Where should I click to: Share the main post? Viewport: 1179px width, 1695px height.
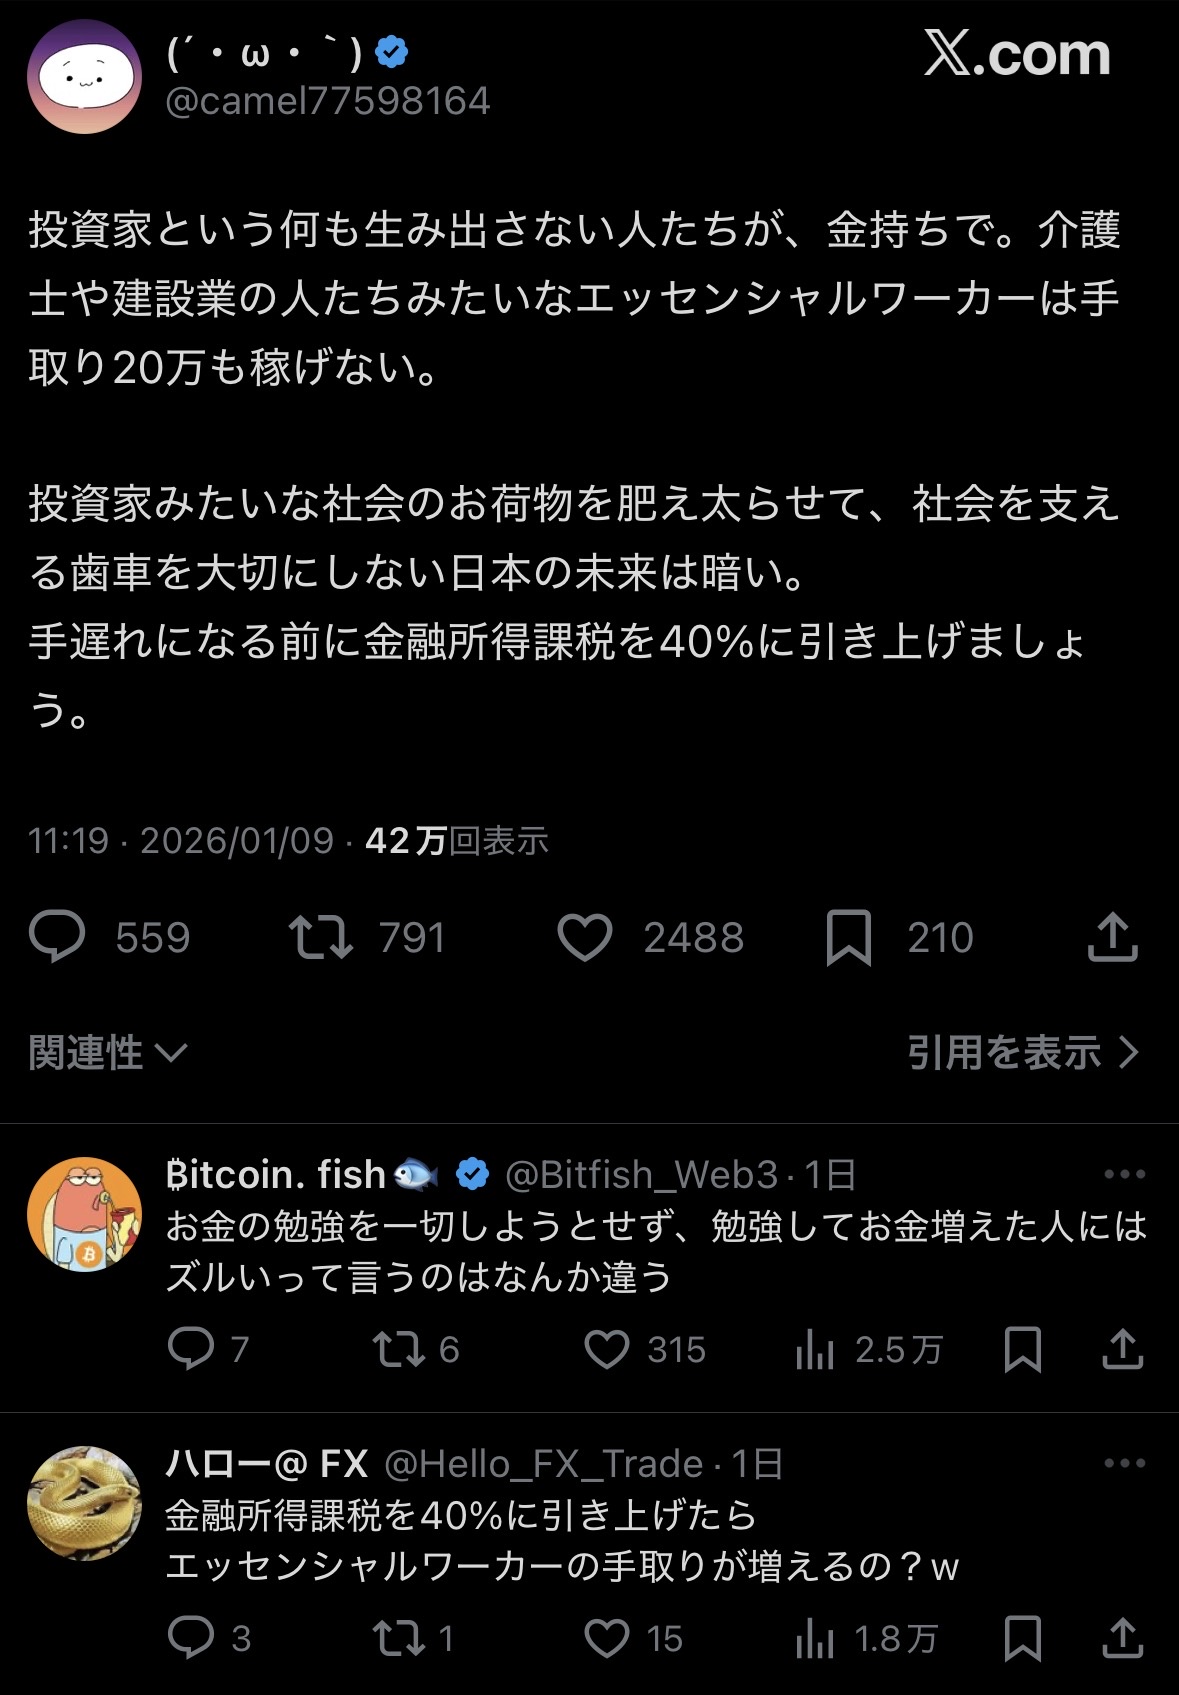tap(1112, 937)
